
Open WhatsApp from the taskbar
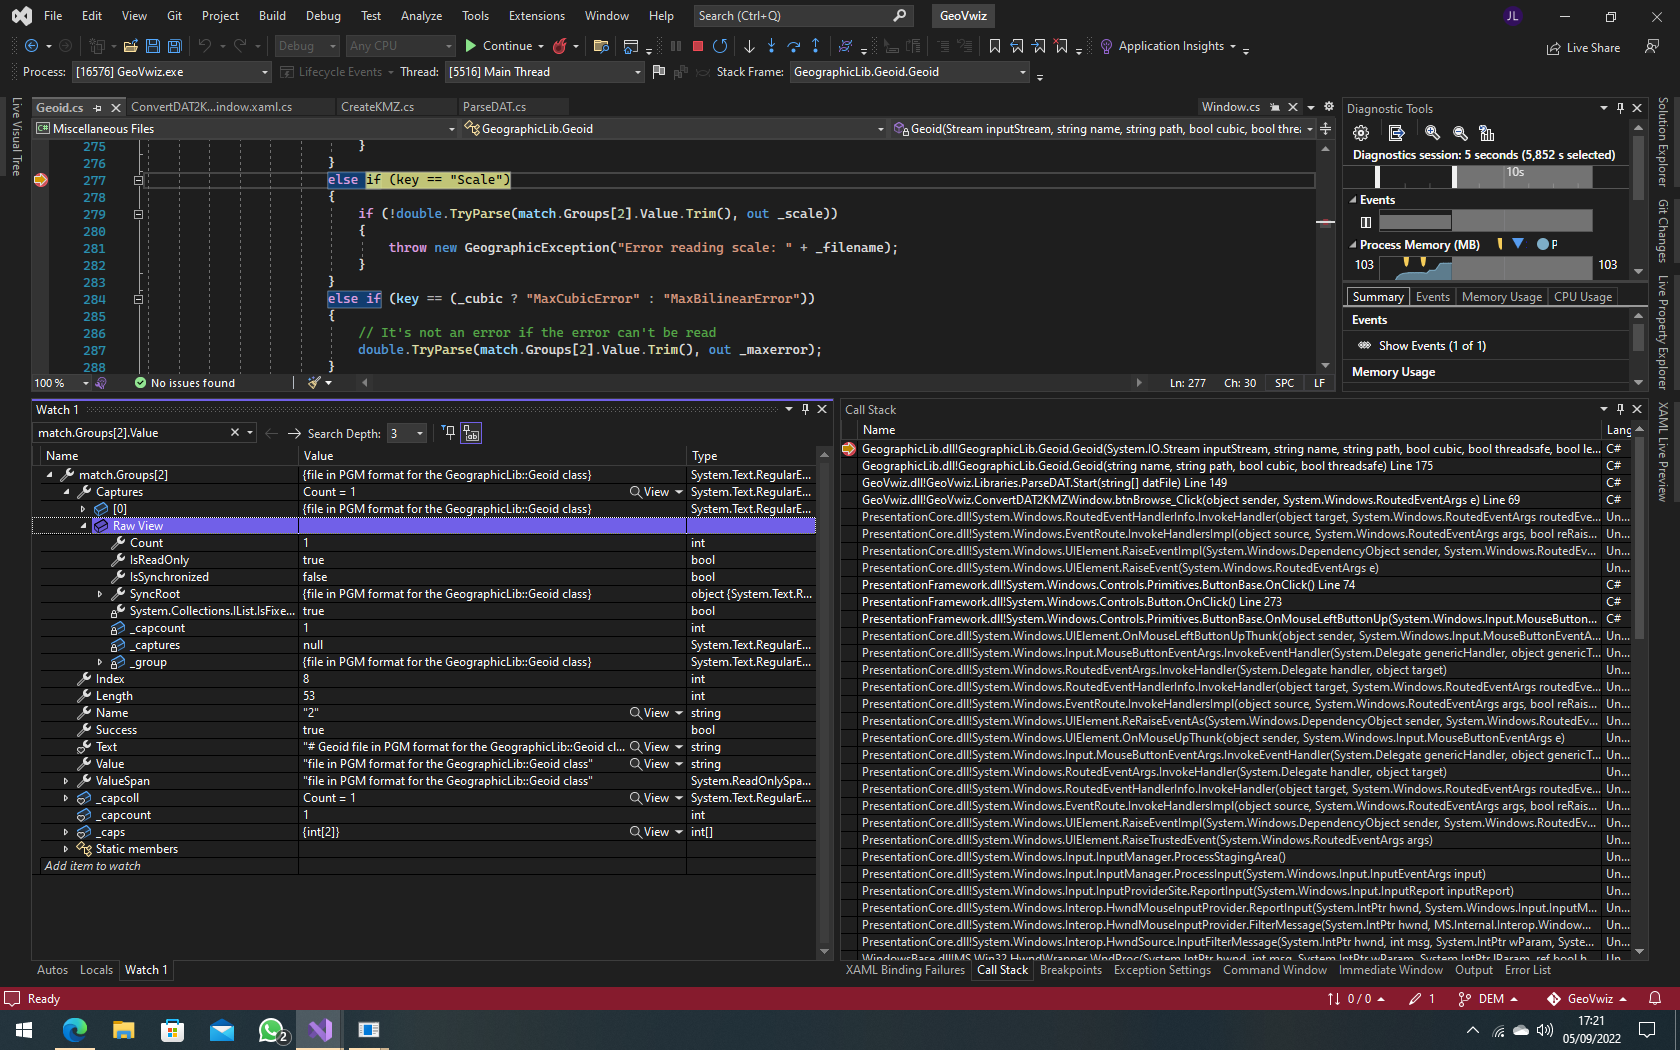(x=272, y=1030)
